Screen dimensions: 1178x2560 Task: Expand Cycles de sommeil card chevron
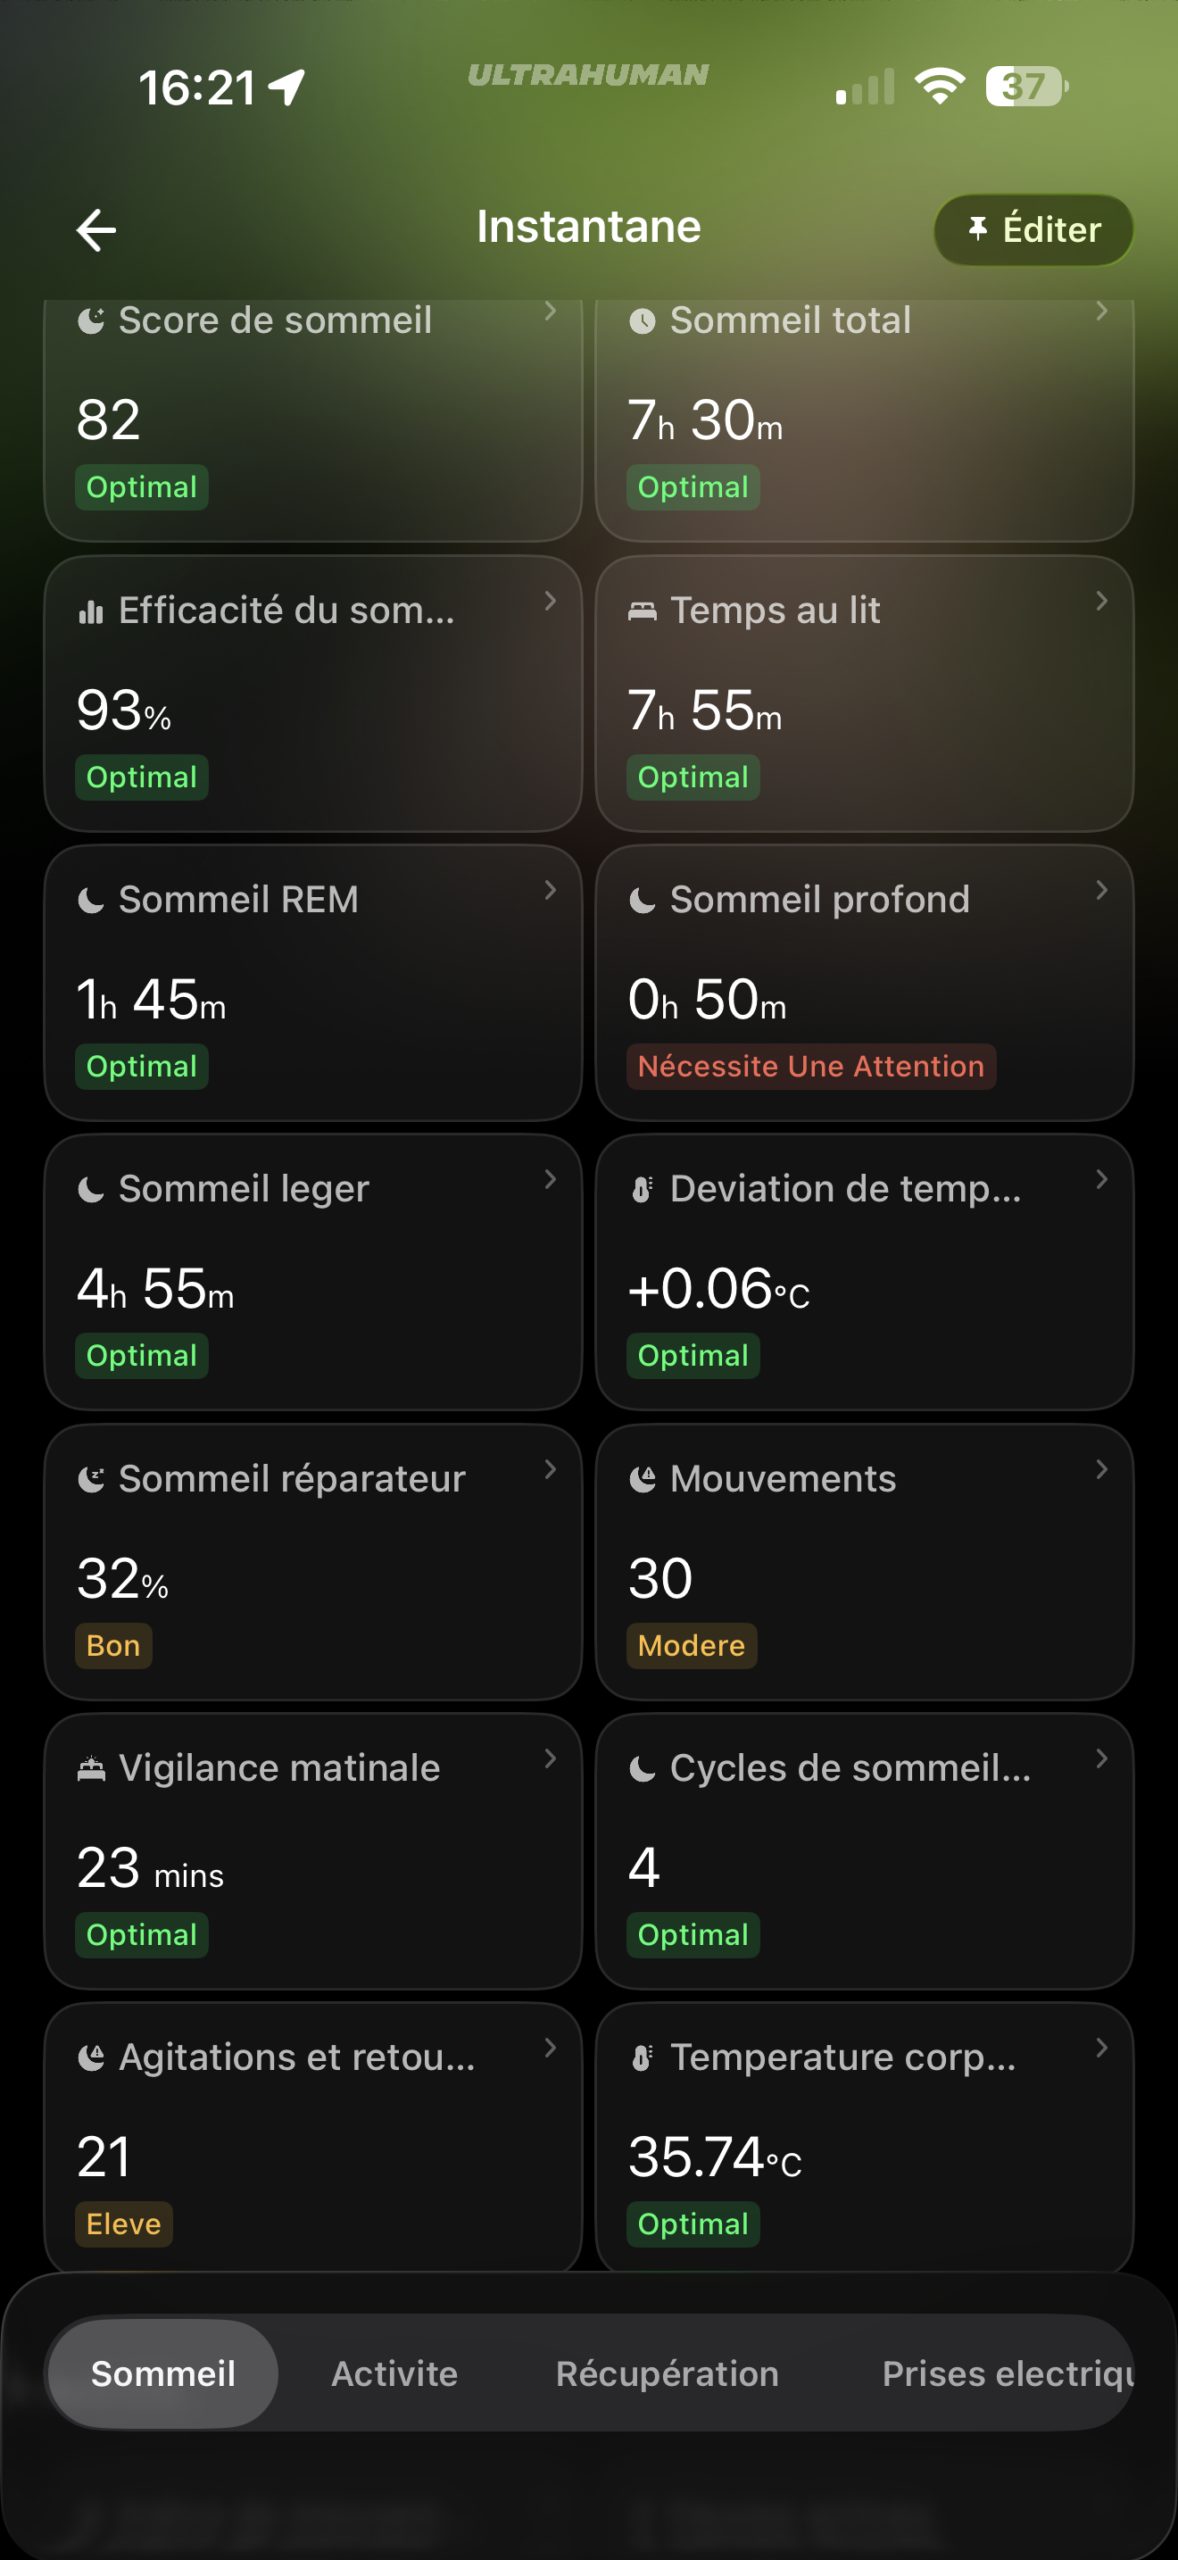tap(1101, 1758)
